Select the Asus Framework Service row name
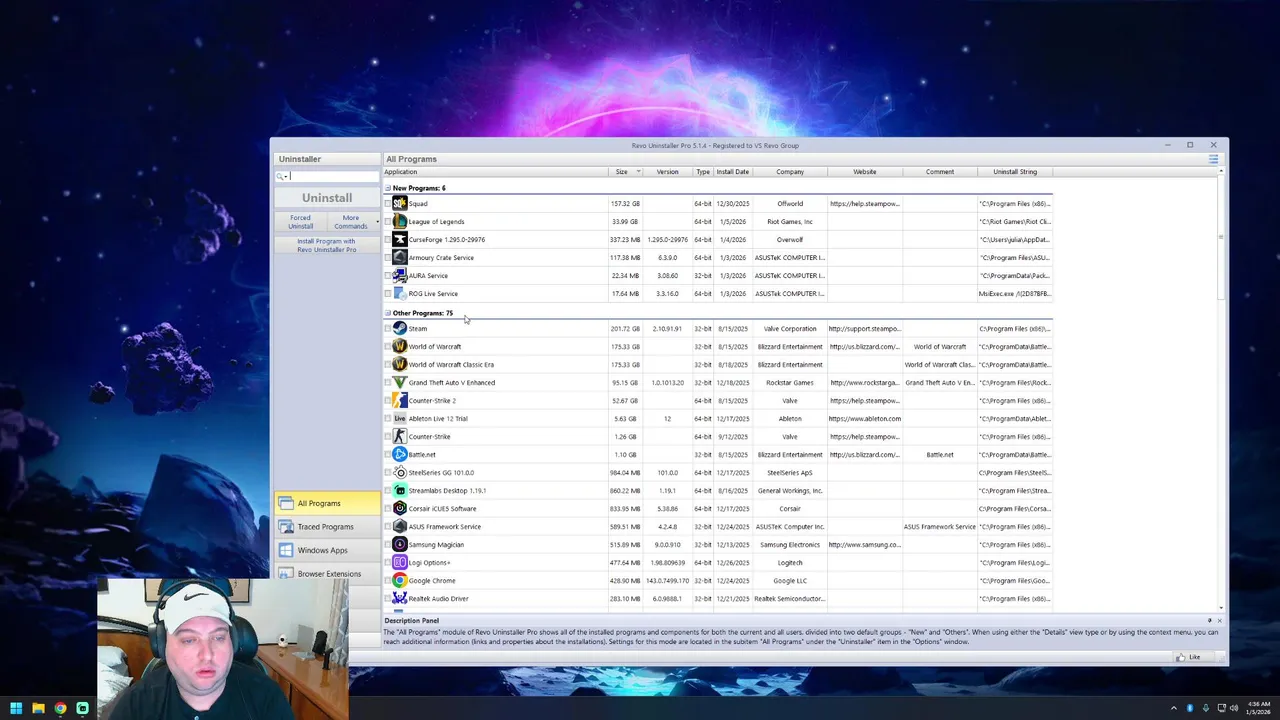The width and height of the screenshot is (1280, 720). point(444,527)
